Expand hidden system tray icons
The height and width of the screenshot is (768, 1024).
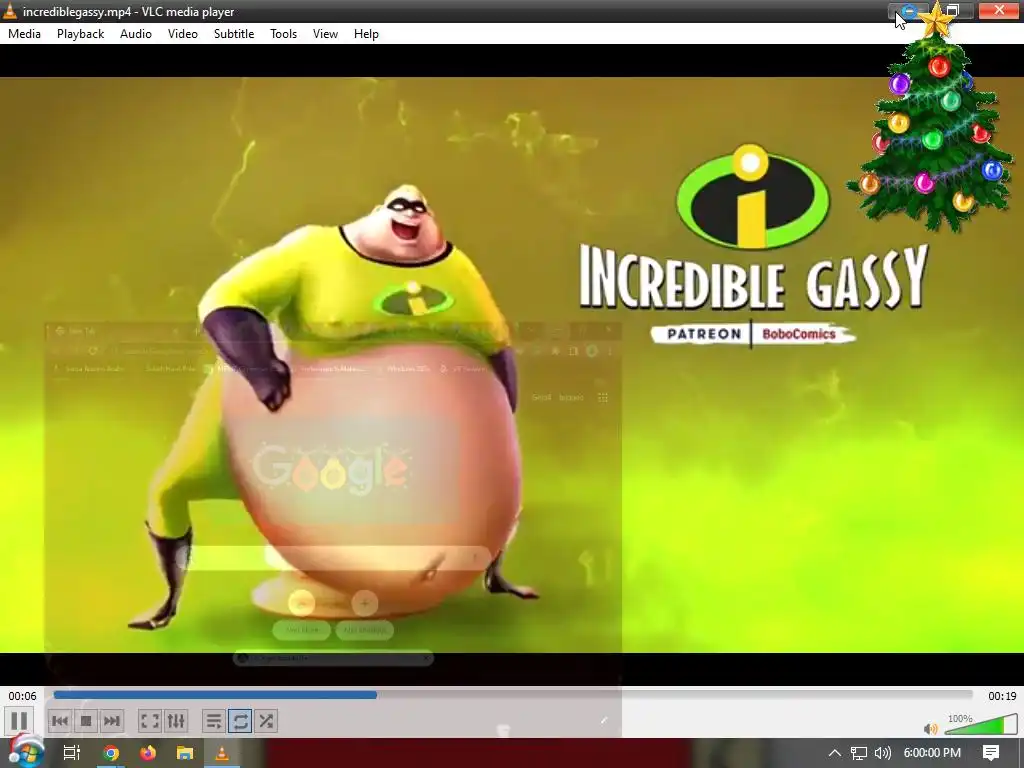point(835,753)
